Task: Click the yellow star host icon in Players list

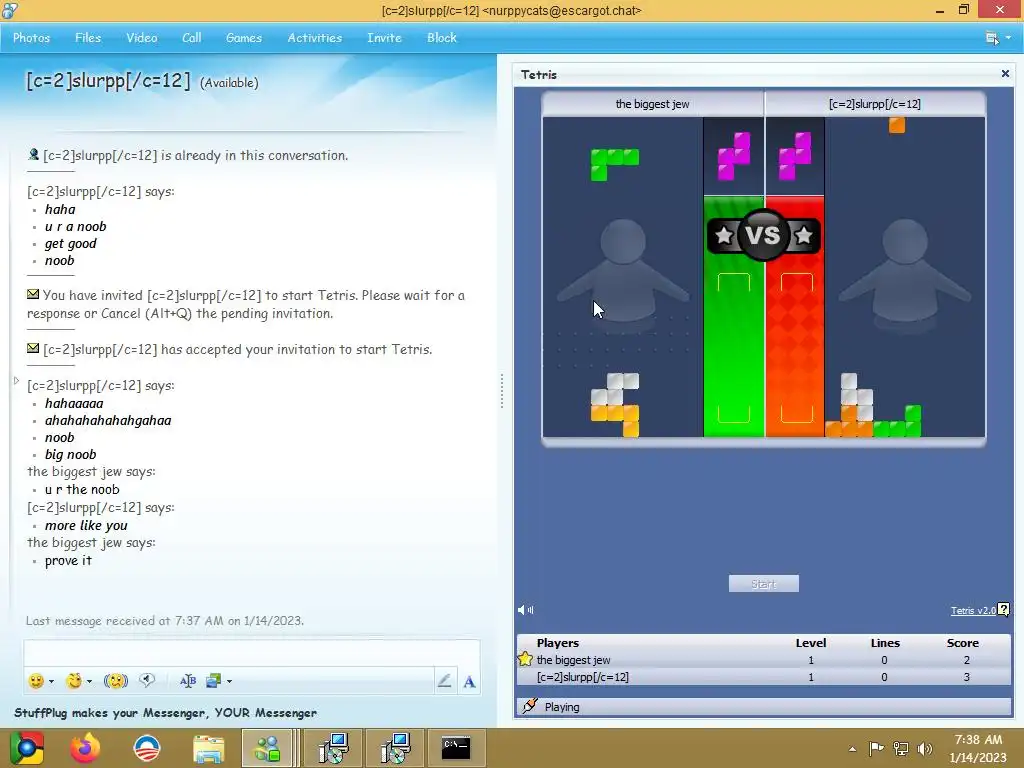Action: 525,659
